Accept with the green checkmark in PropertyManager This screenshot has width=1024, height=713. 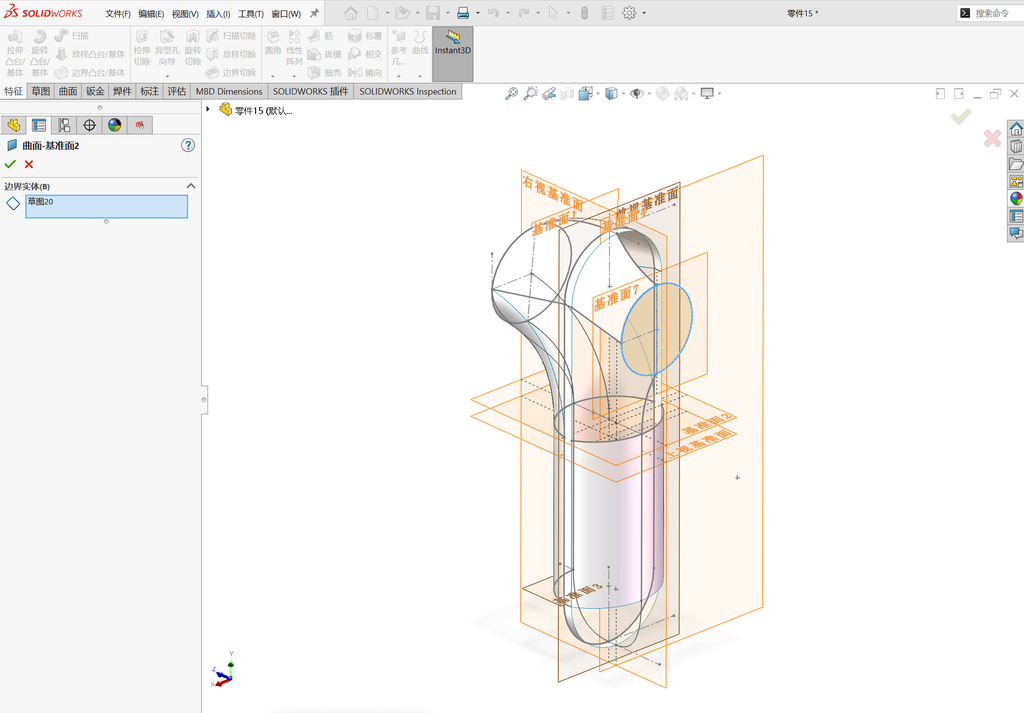click(10, 164)
